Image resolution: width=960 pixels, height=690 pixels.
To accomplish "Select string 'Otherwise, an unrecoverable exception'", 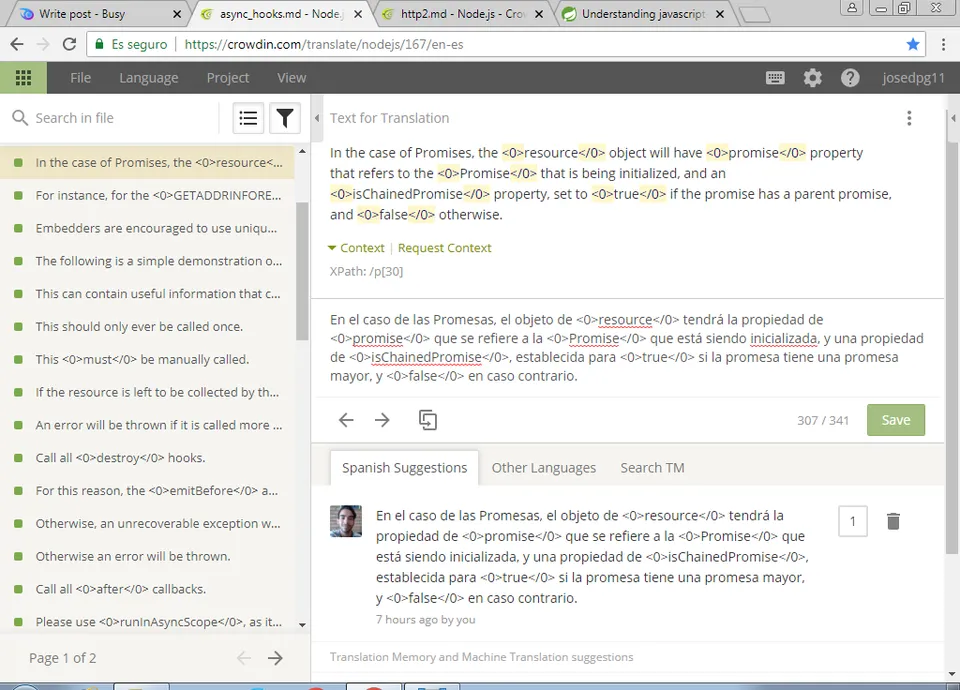I will point(147,523).
